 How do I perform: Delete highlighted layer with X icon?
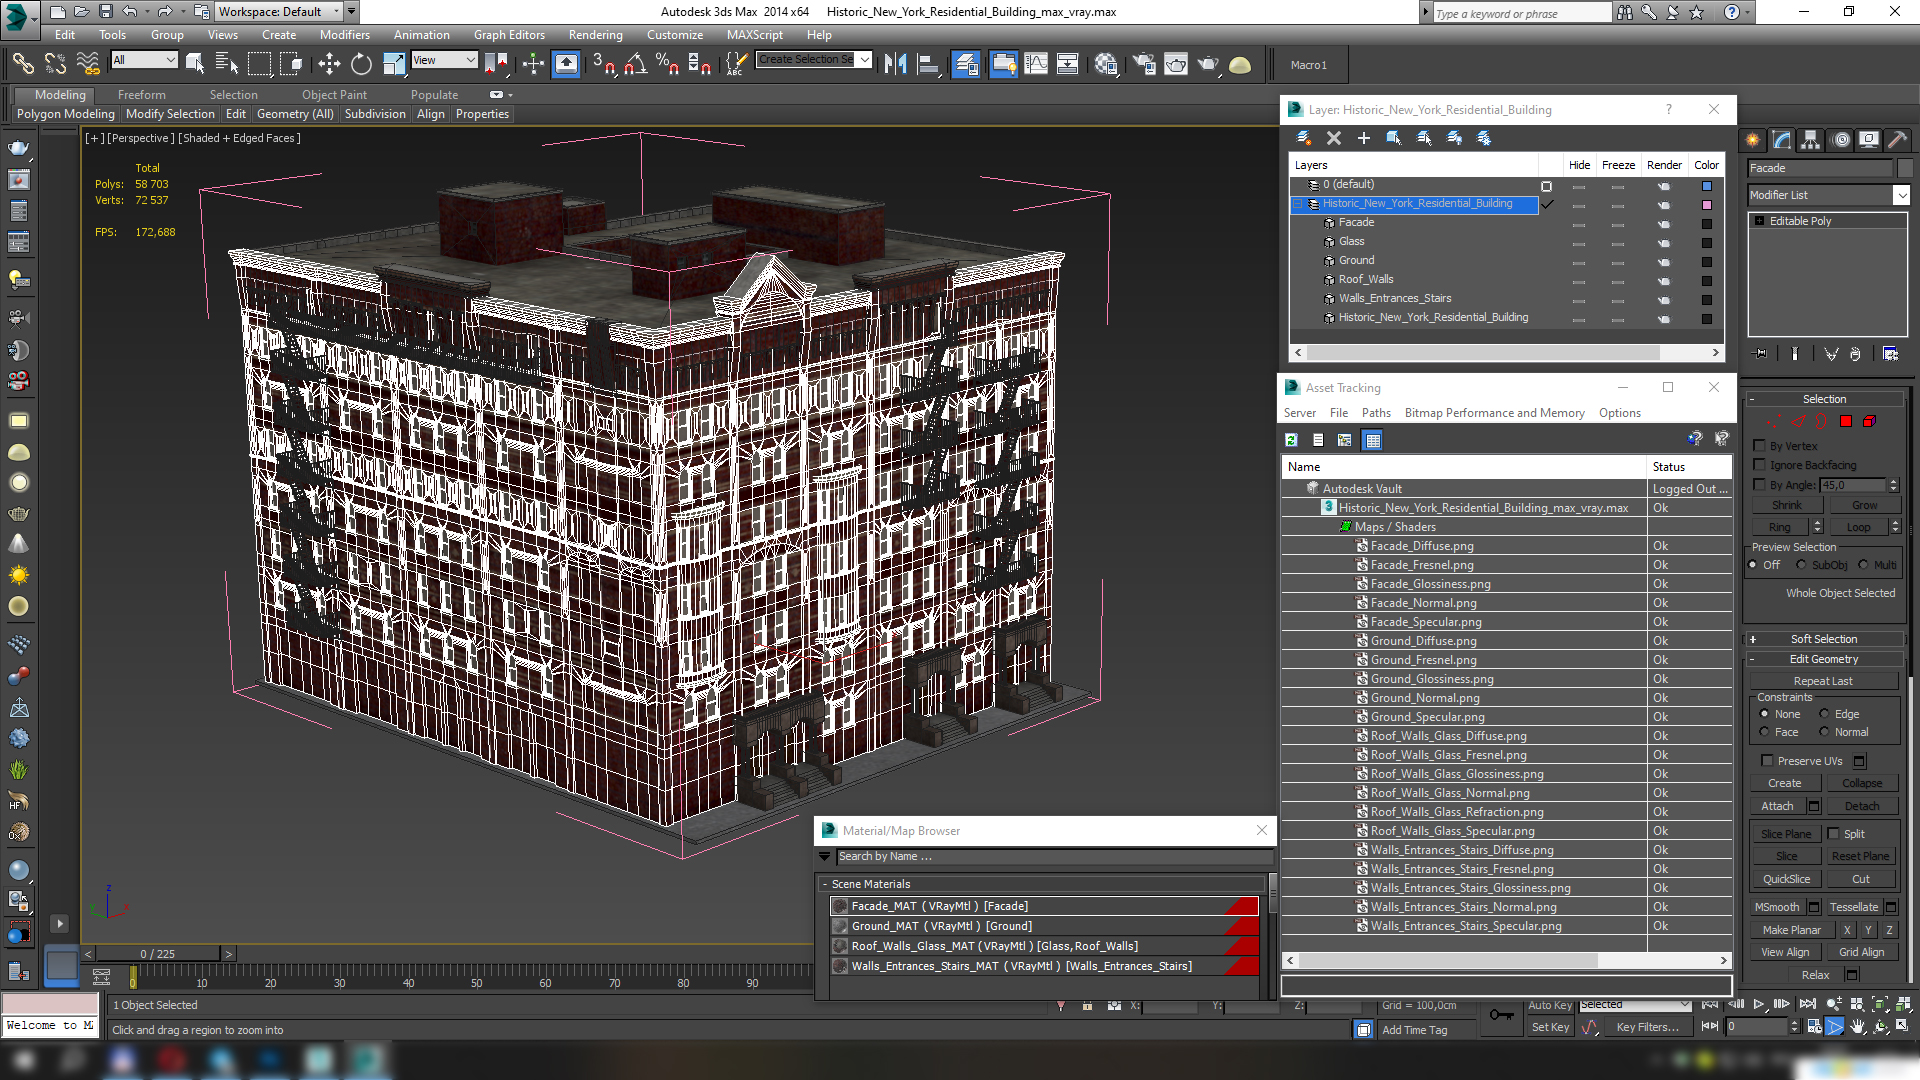pos(1333,138)
